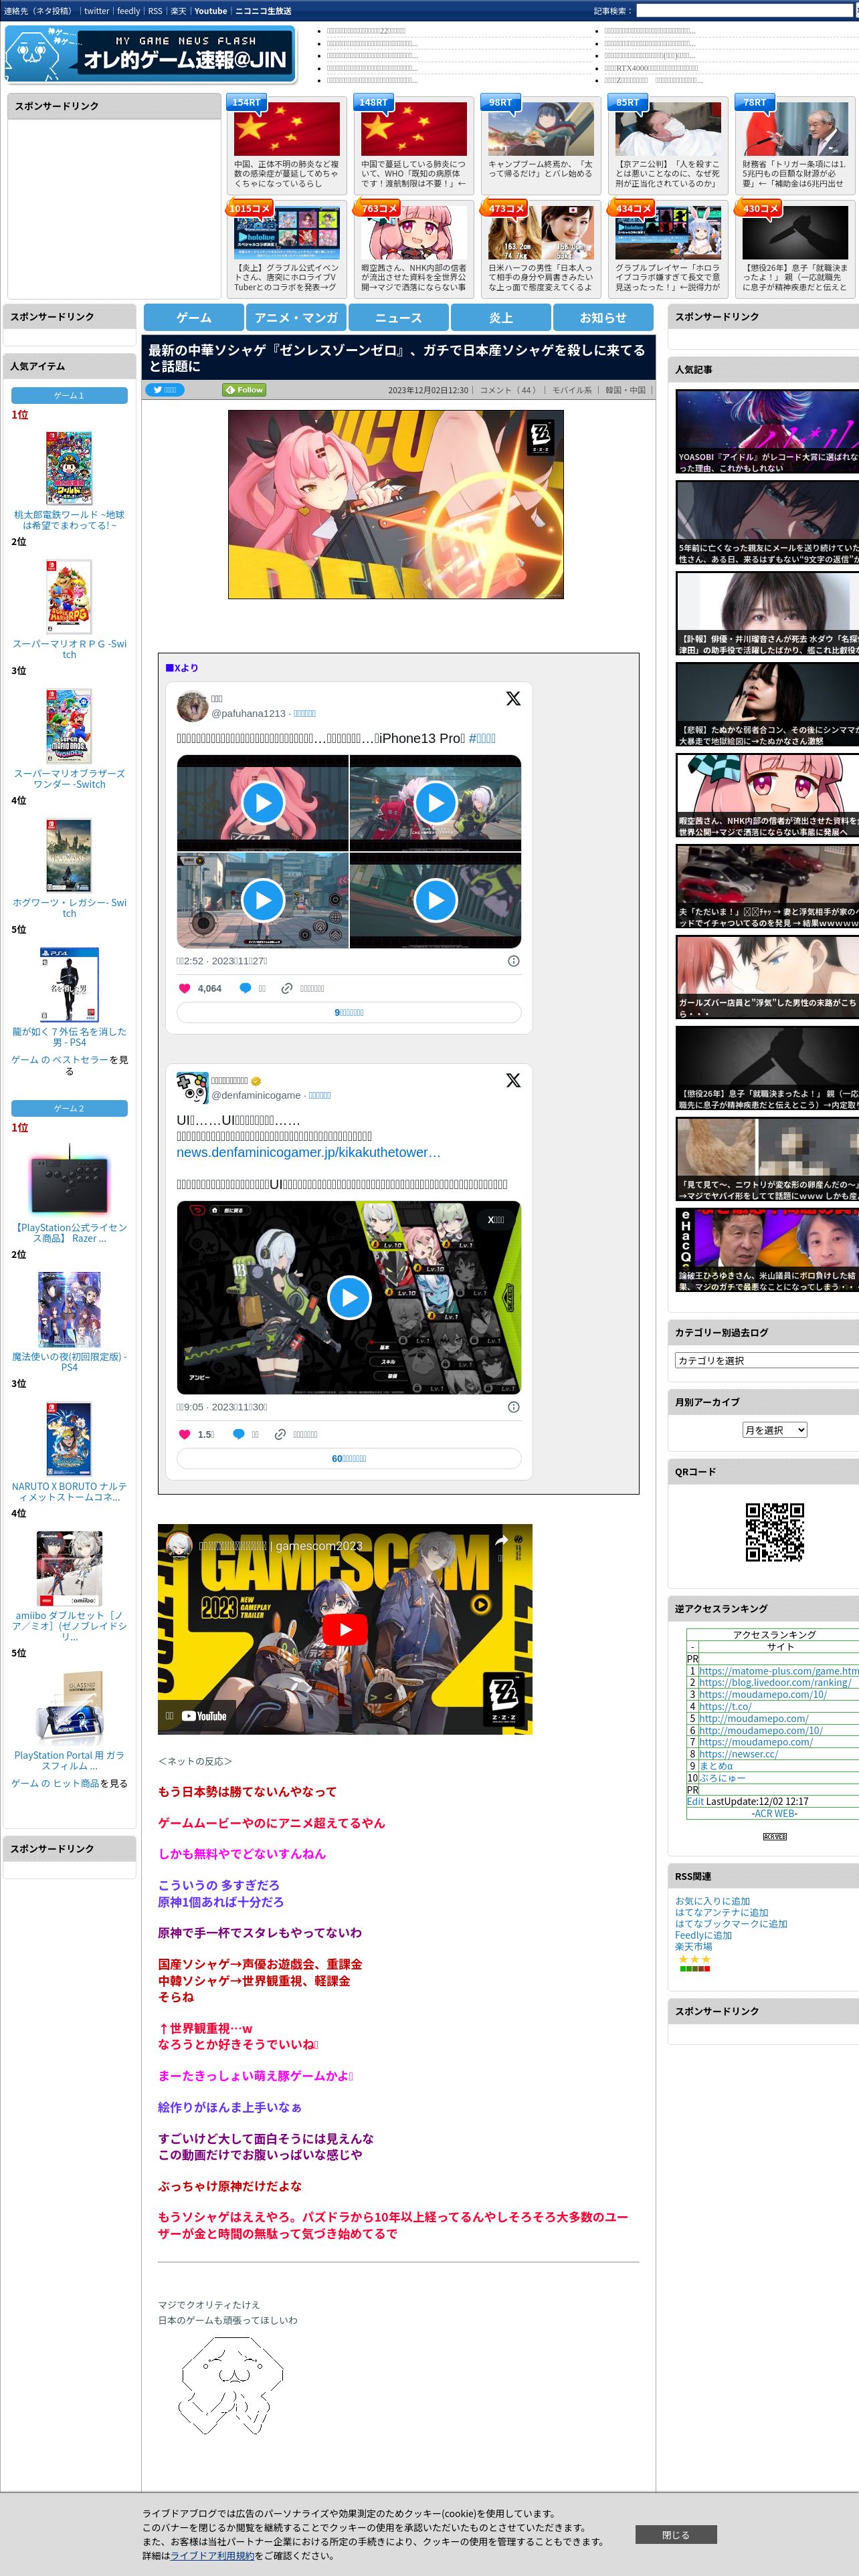Play the top-right video in pafuhana1213 tweet
The height and width of the screenshot is (2576, 859).
pos(435,803)
